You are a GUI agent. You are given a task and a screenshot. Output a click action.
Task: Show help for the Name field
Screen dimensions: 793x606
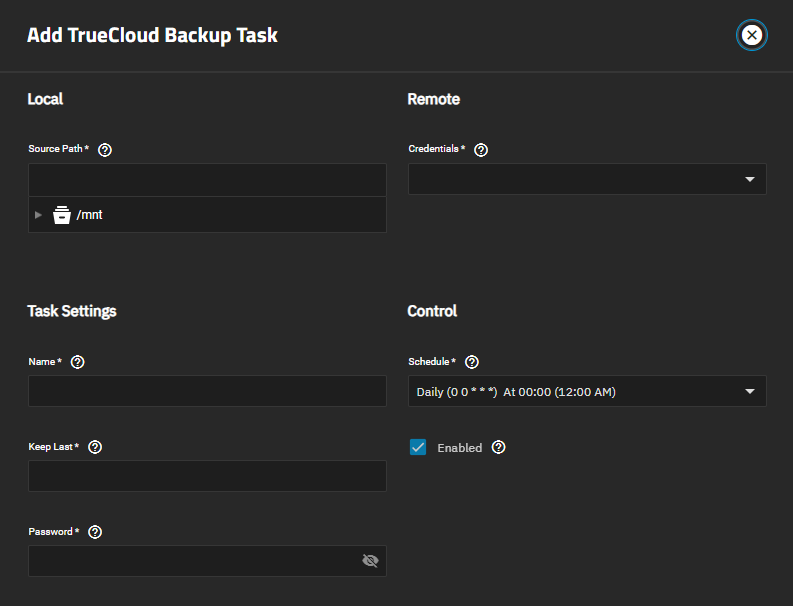[78, 362]
